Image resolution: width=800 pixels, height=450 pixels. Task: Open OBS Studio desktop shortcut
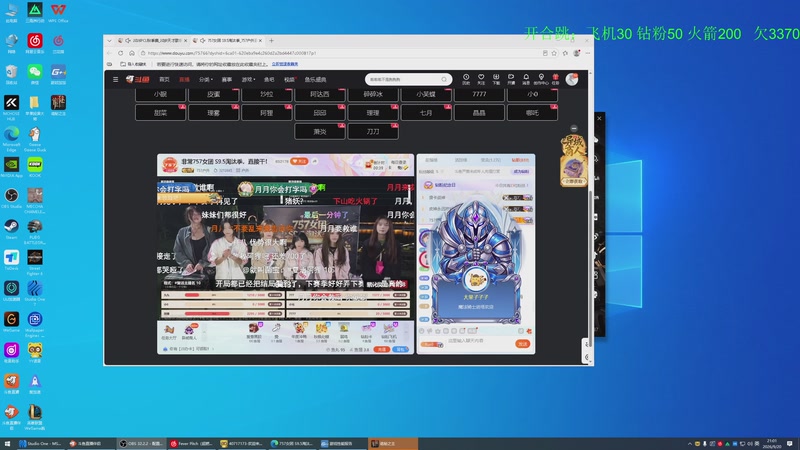[x=11, y=198]
